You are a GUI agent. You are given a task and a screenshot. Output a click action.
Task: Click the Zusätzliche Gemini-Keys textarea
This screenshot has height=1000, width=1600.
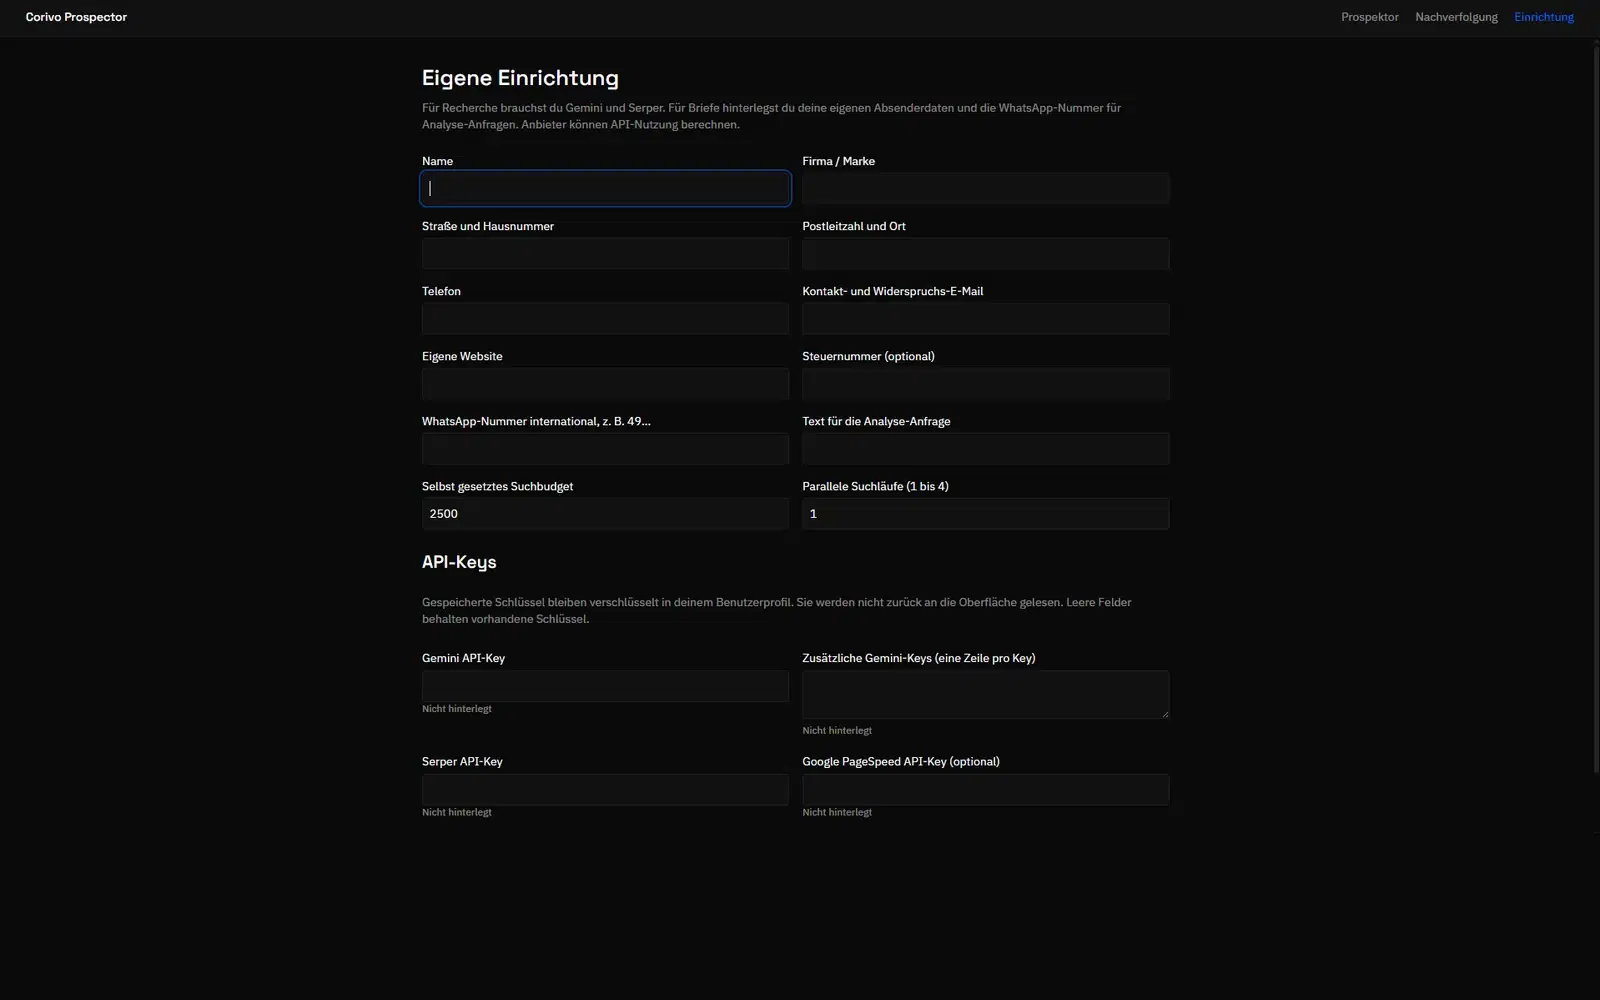(985, 694)
